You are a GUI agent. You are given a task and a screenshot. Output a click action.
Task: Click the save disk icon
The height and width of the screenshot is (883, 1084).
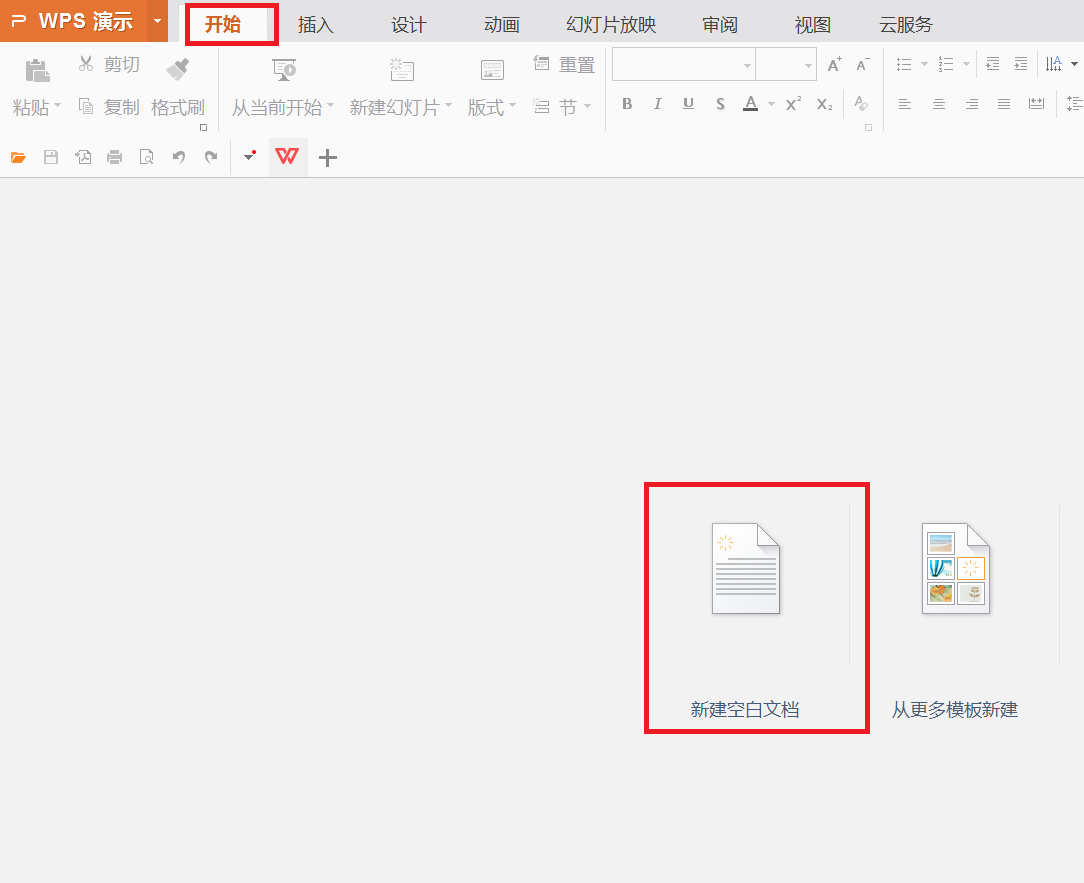click(50, 157)
